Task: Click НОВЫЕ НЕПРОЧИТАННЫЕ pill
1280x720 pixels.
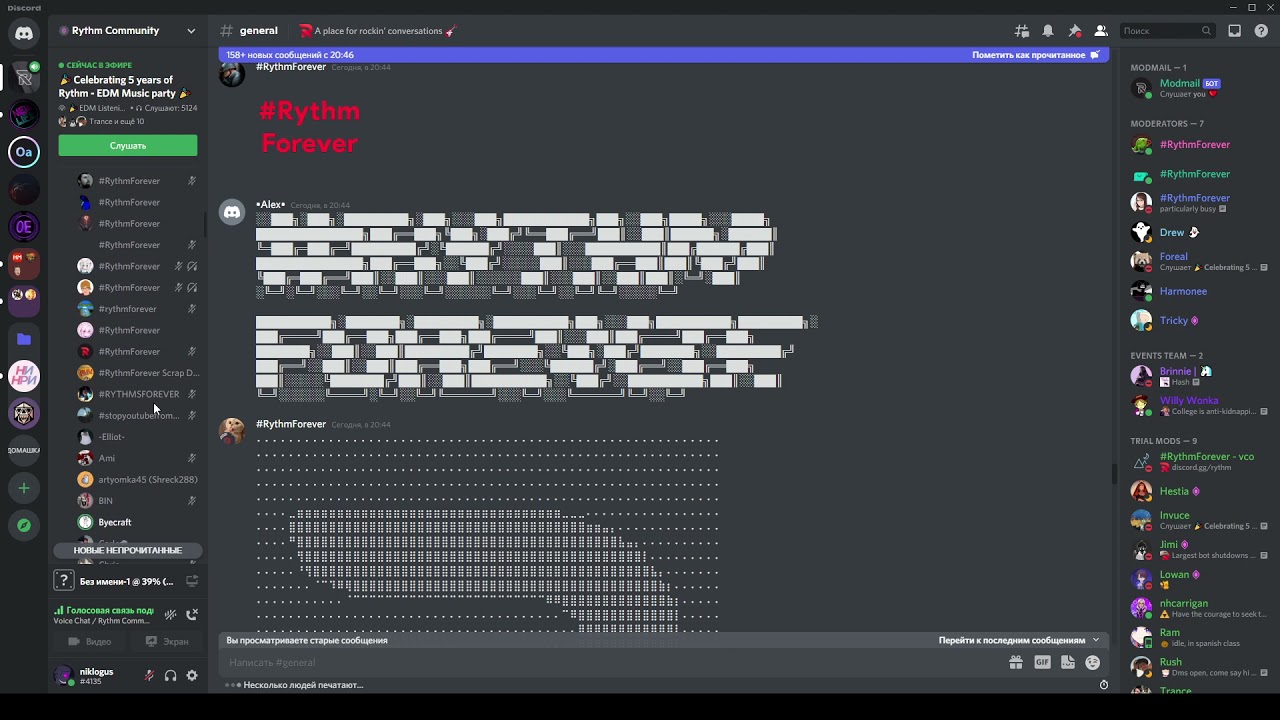Action: (128, 550)
